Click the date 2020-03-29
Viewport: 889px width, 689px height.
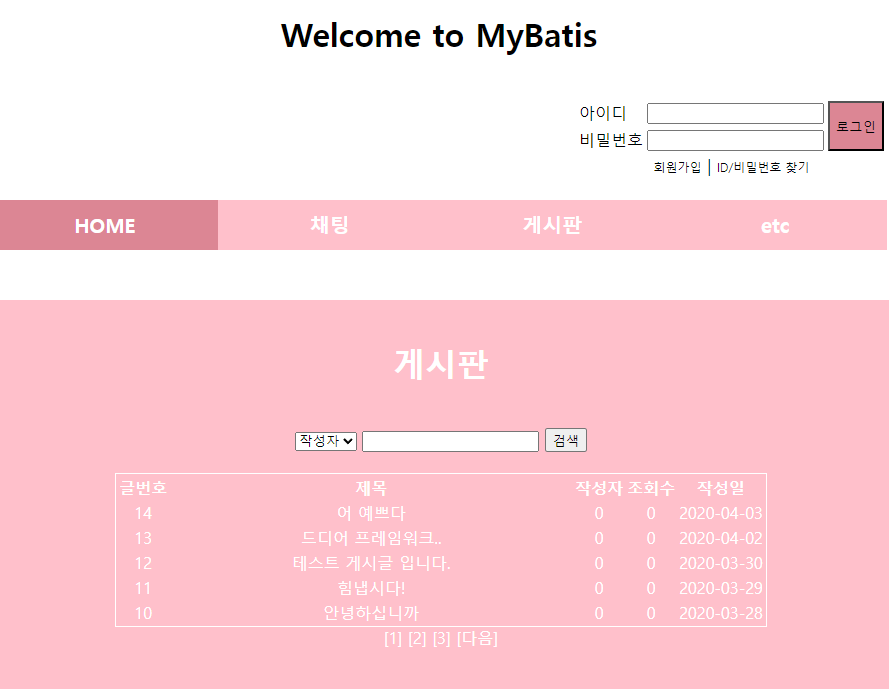pyautogui.click(x=721, y=588)
